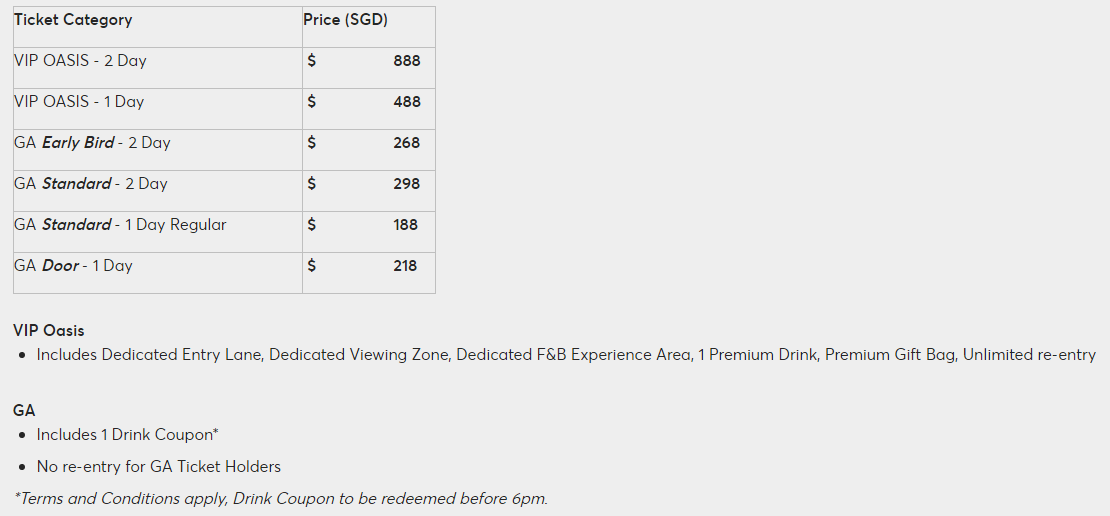Viewport: 1110px width, 516px height.
Task: Select the 268 price value
Action: point(406,143)
